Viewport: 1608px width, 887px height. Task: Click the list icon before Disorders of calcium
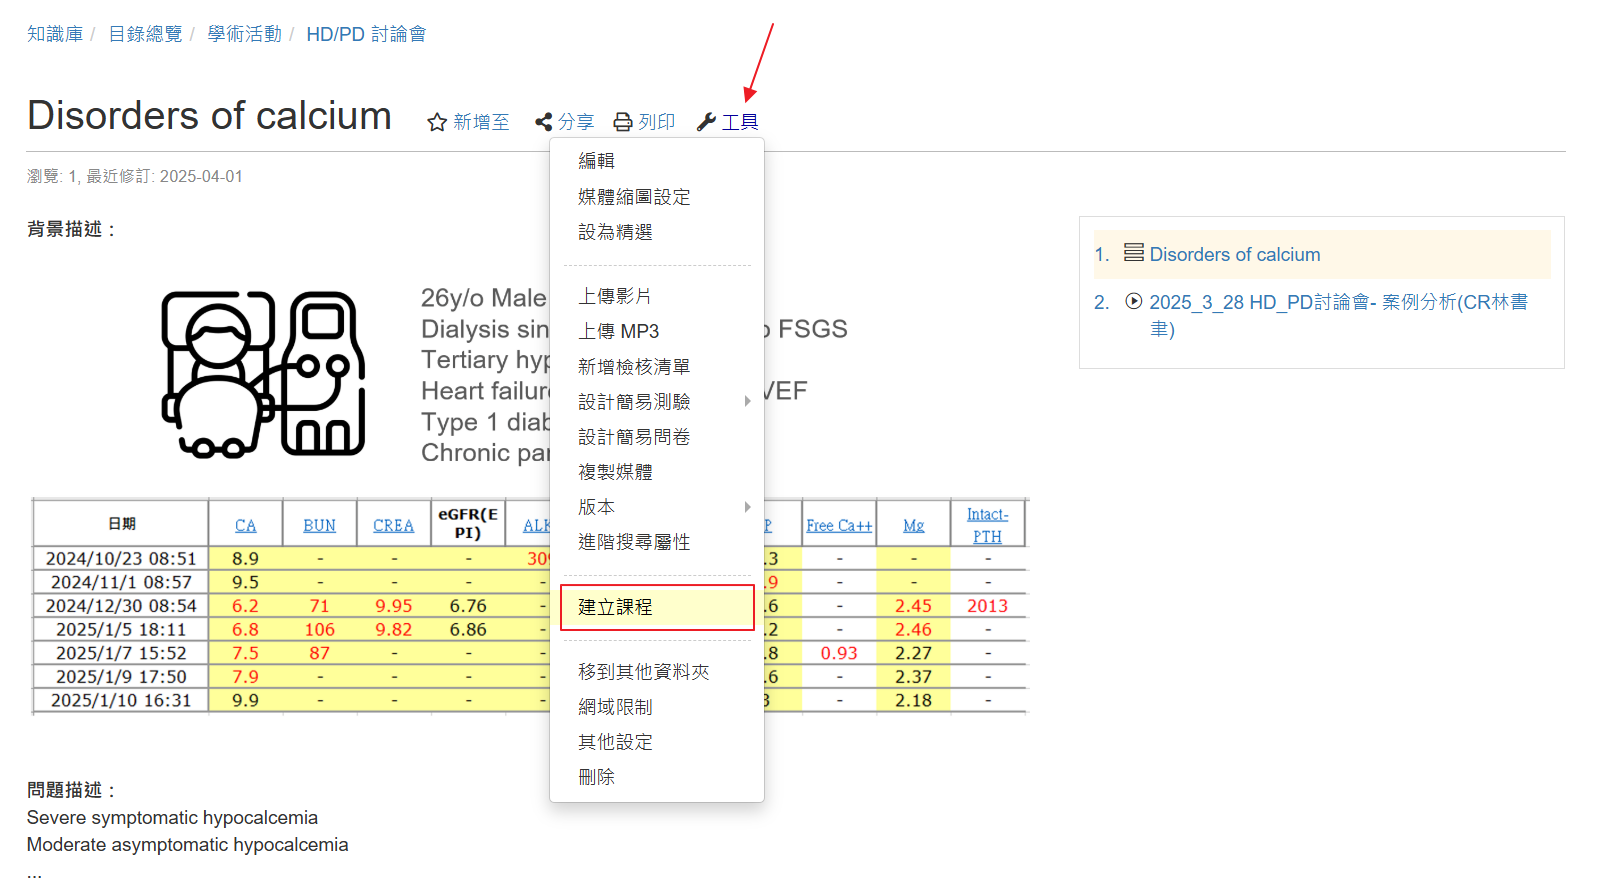[x=1134, y=253]
